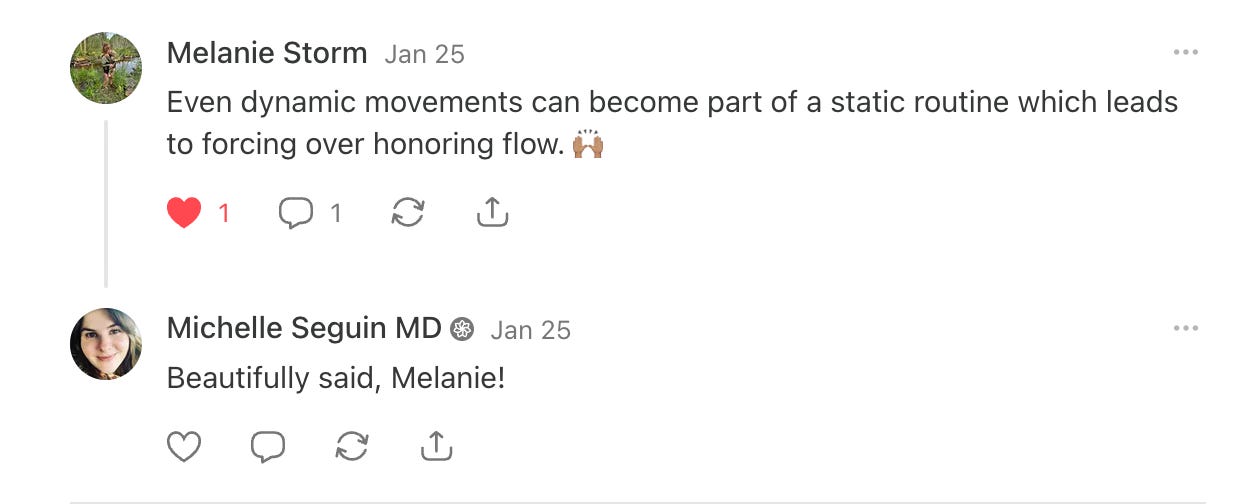1250x504 pixels.
Task: Click the Michelle Seguin MD author name
Action: point(304,329)
